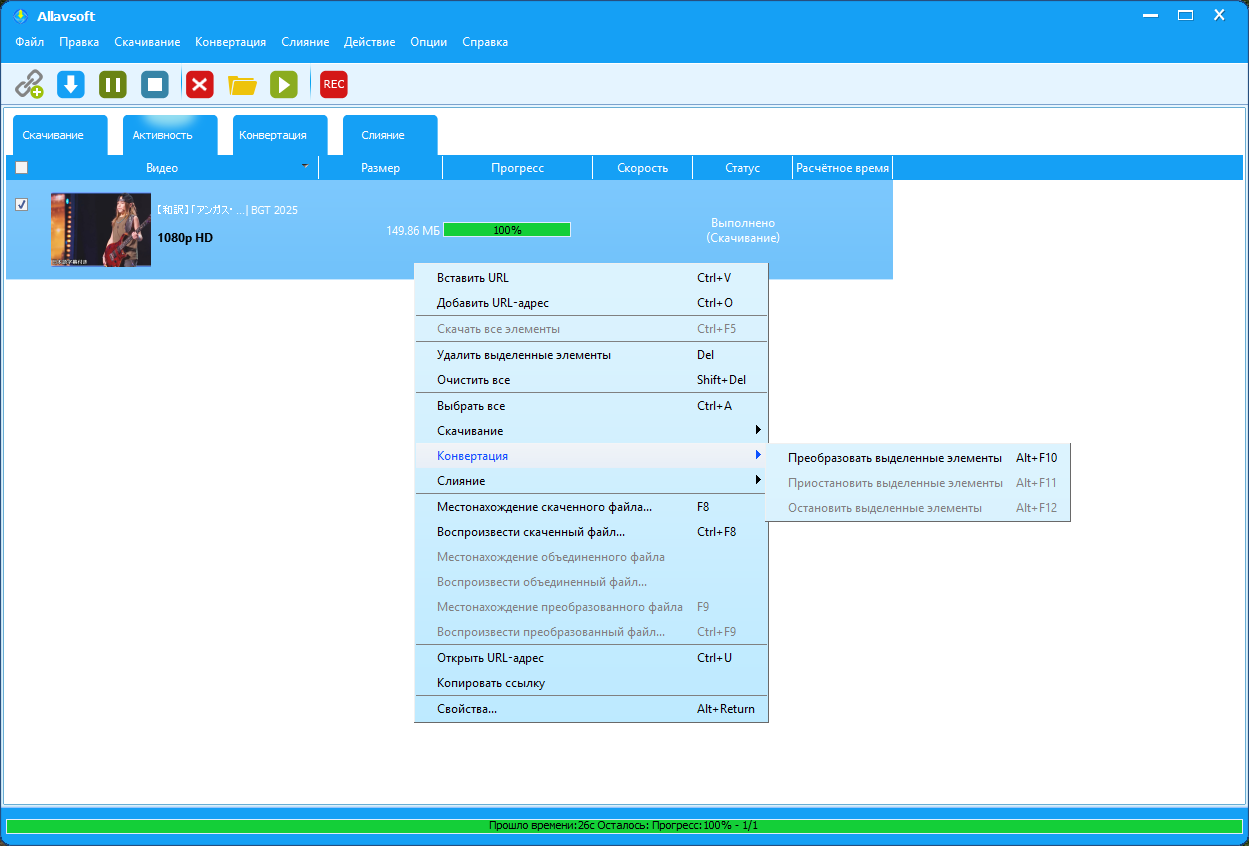
Task: Pause with the green pause icon
Action: pyautogui.click(x=113, y=84)
